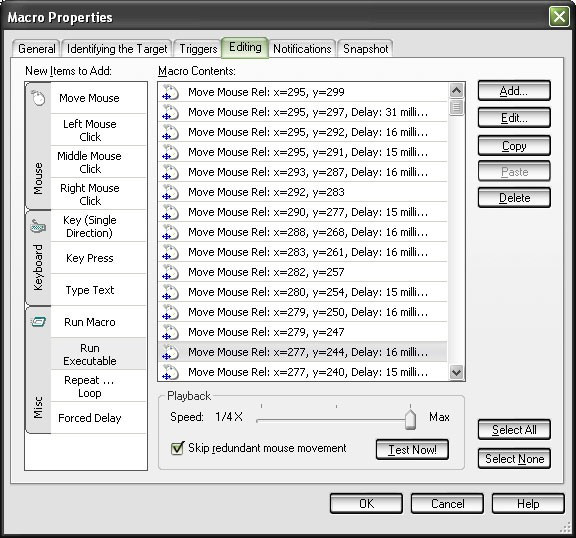Click the Add... button
The width and height of the screenshot is (576, 538).
coord(514,91)
